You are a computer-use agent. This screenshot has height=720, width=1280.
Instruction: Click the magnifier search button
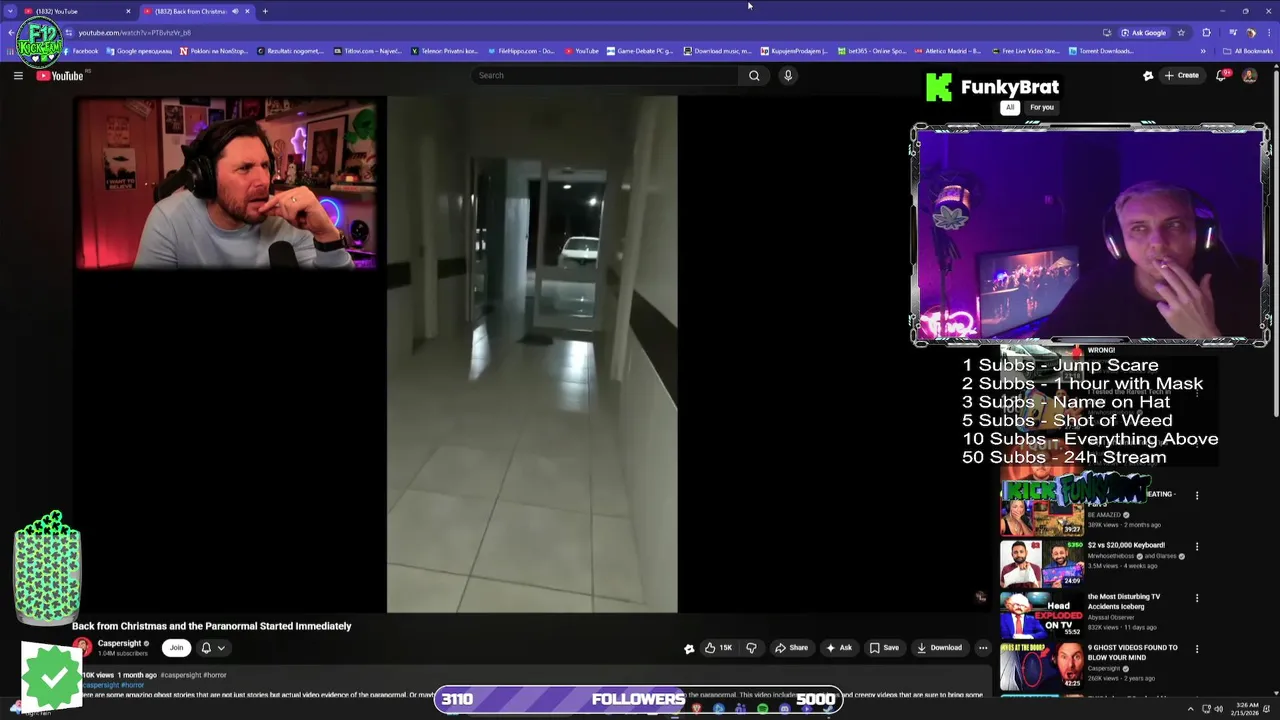tap(754, 75)
